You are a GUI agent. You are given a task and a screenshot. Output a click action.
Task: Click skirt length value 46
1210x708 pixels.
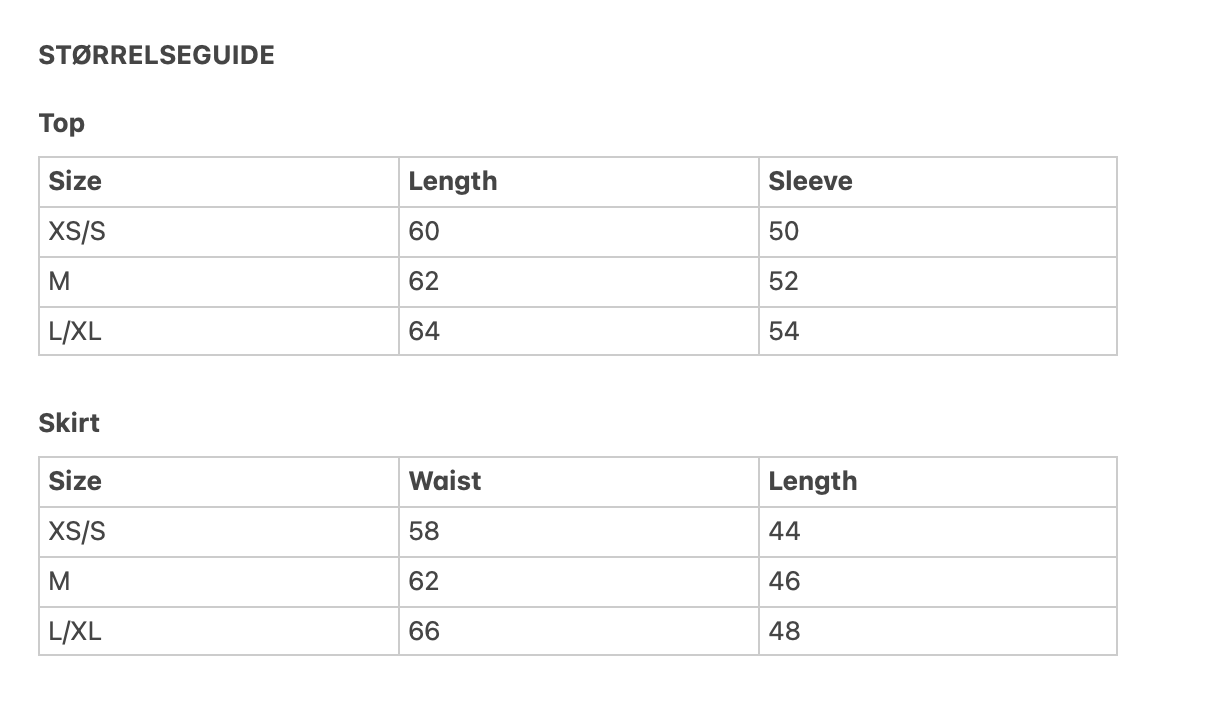click(x=784, y=581)
